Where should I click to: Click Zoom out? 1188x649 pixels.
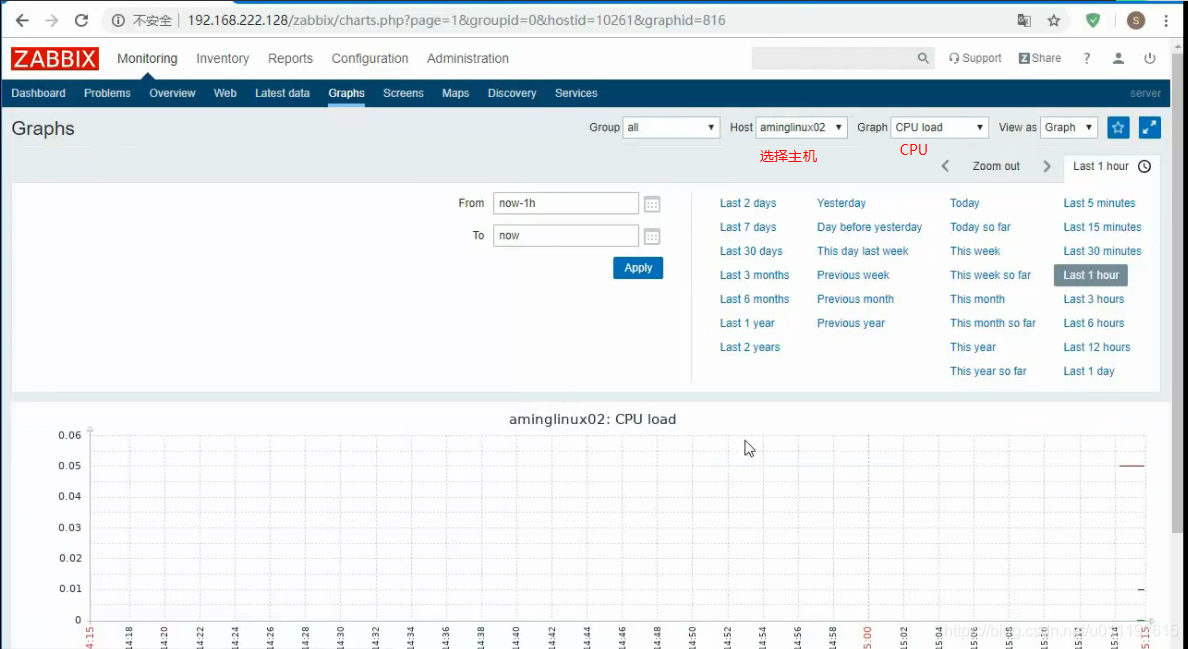[x=996, y=166]
